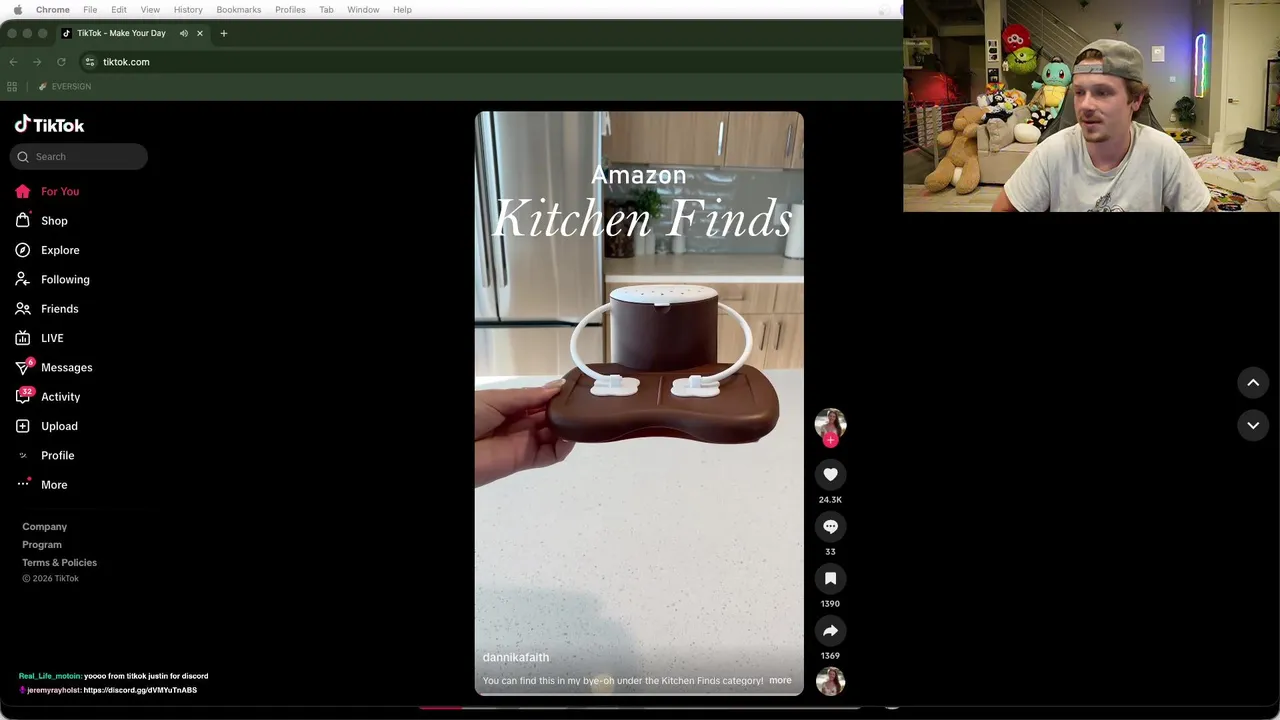Click the browser back arrow
Viewport: 1280px width, 720px height.
[x=13, y=62]
